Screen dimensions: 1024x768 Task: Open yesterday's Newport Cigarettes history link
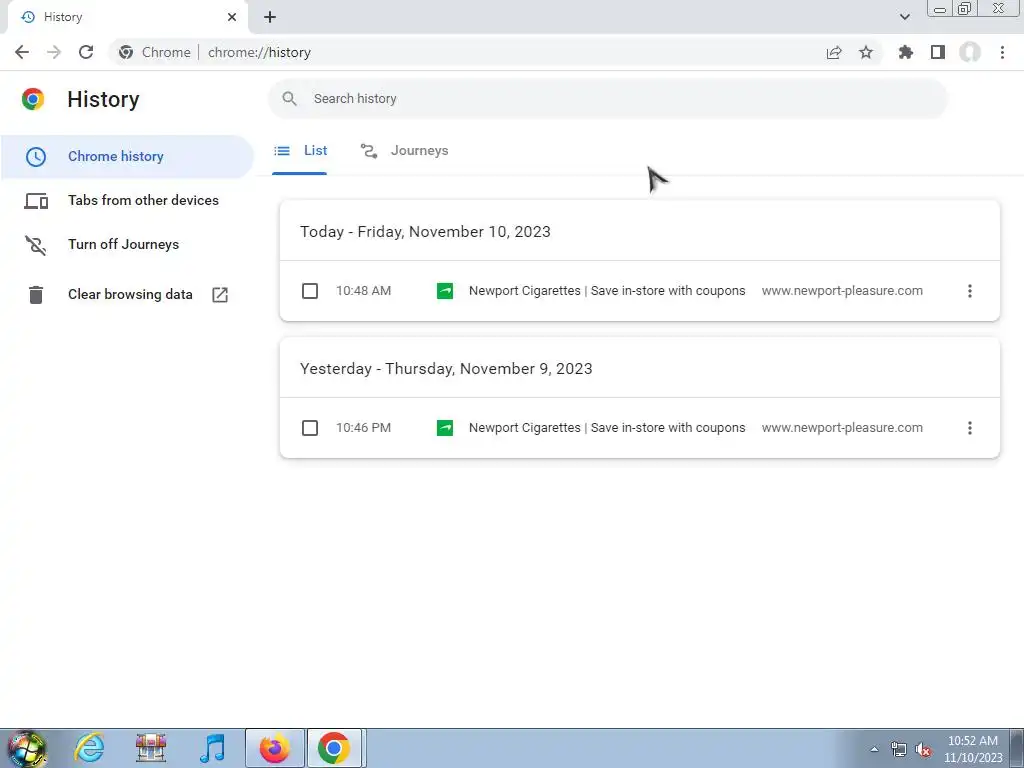click(x=607, y=428)
